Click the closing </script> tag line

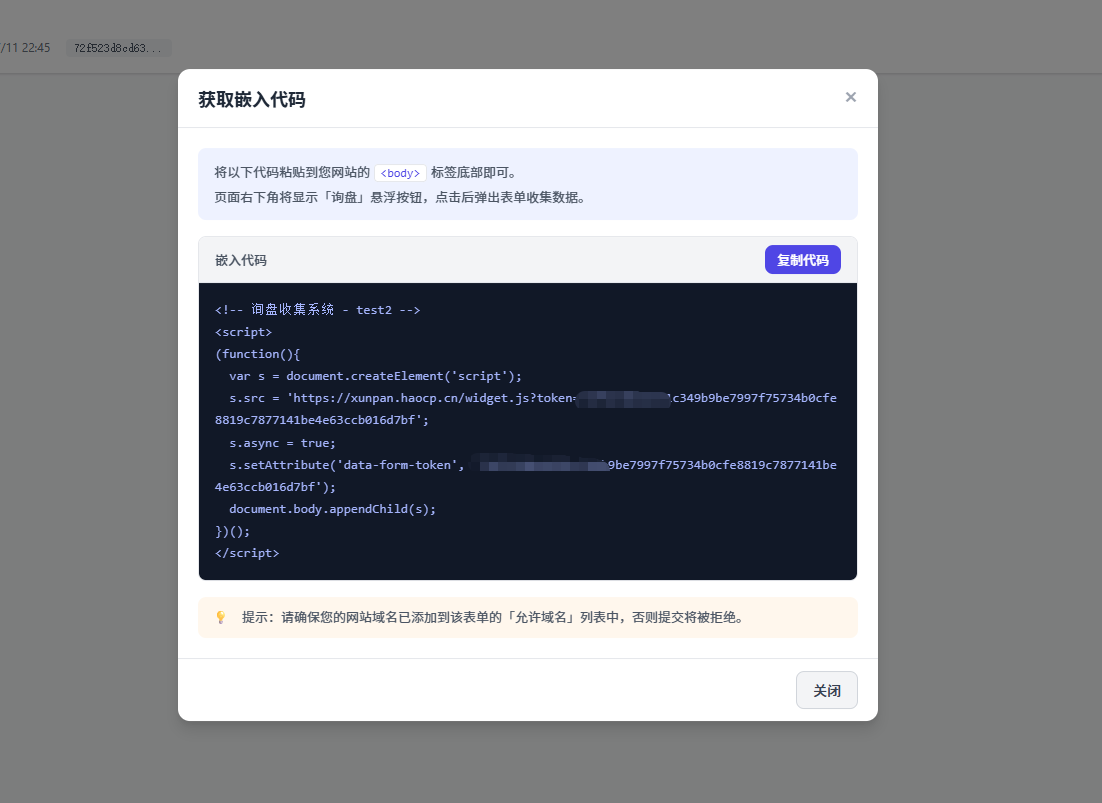pos(247,553)
